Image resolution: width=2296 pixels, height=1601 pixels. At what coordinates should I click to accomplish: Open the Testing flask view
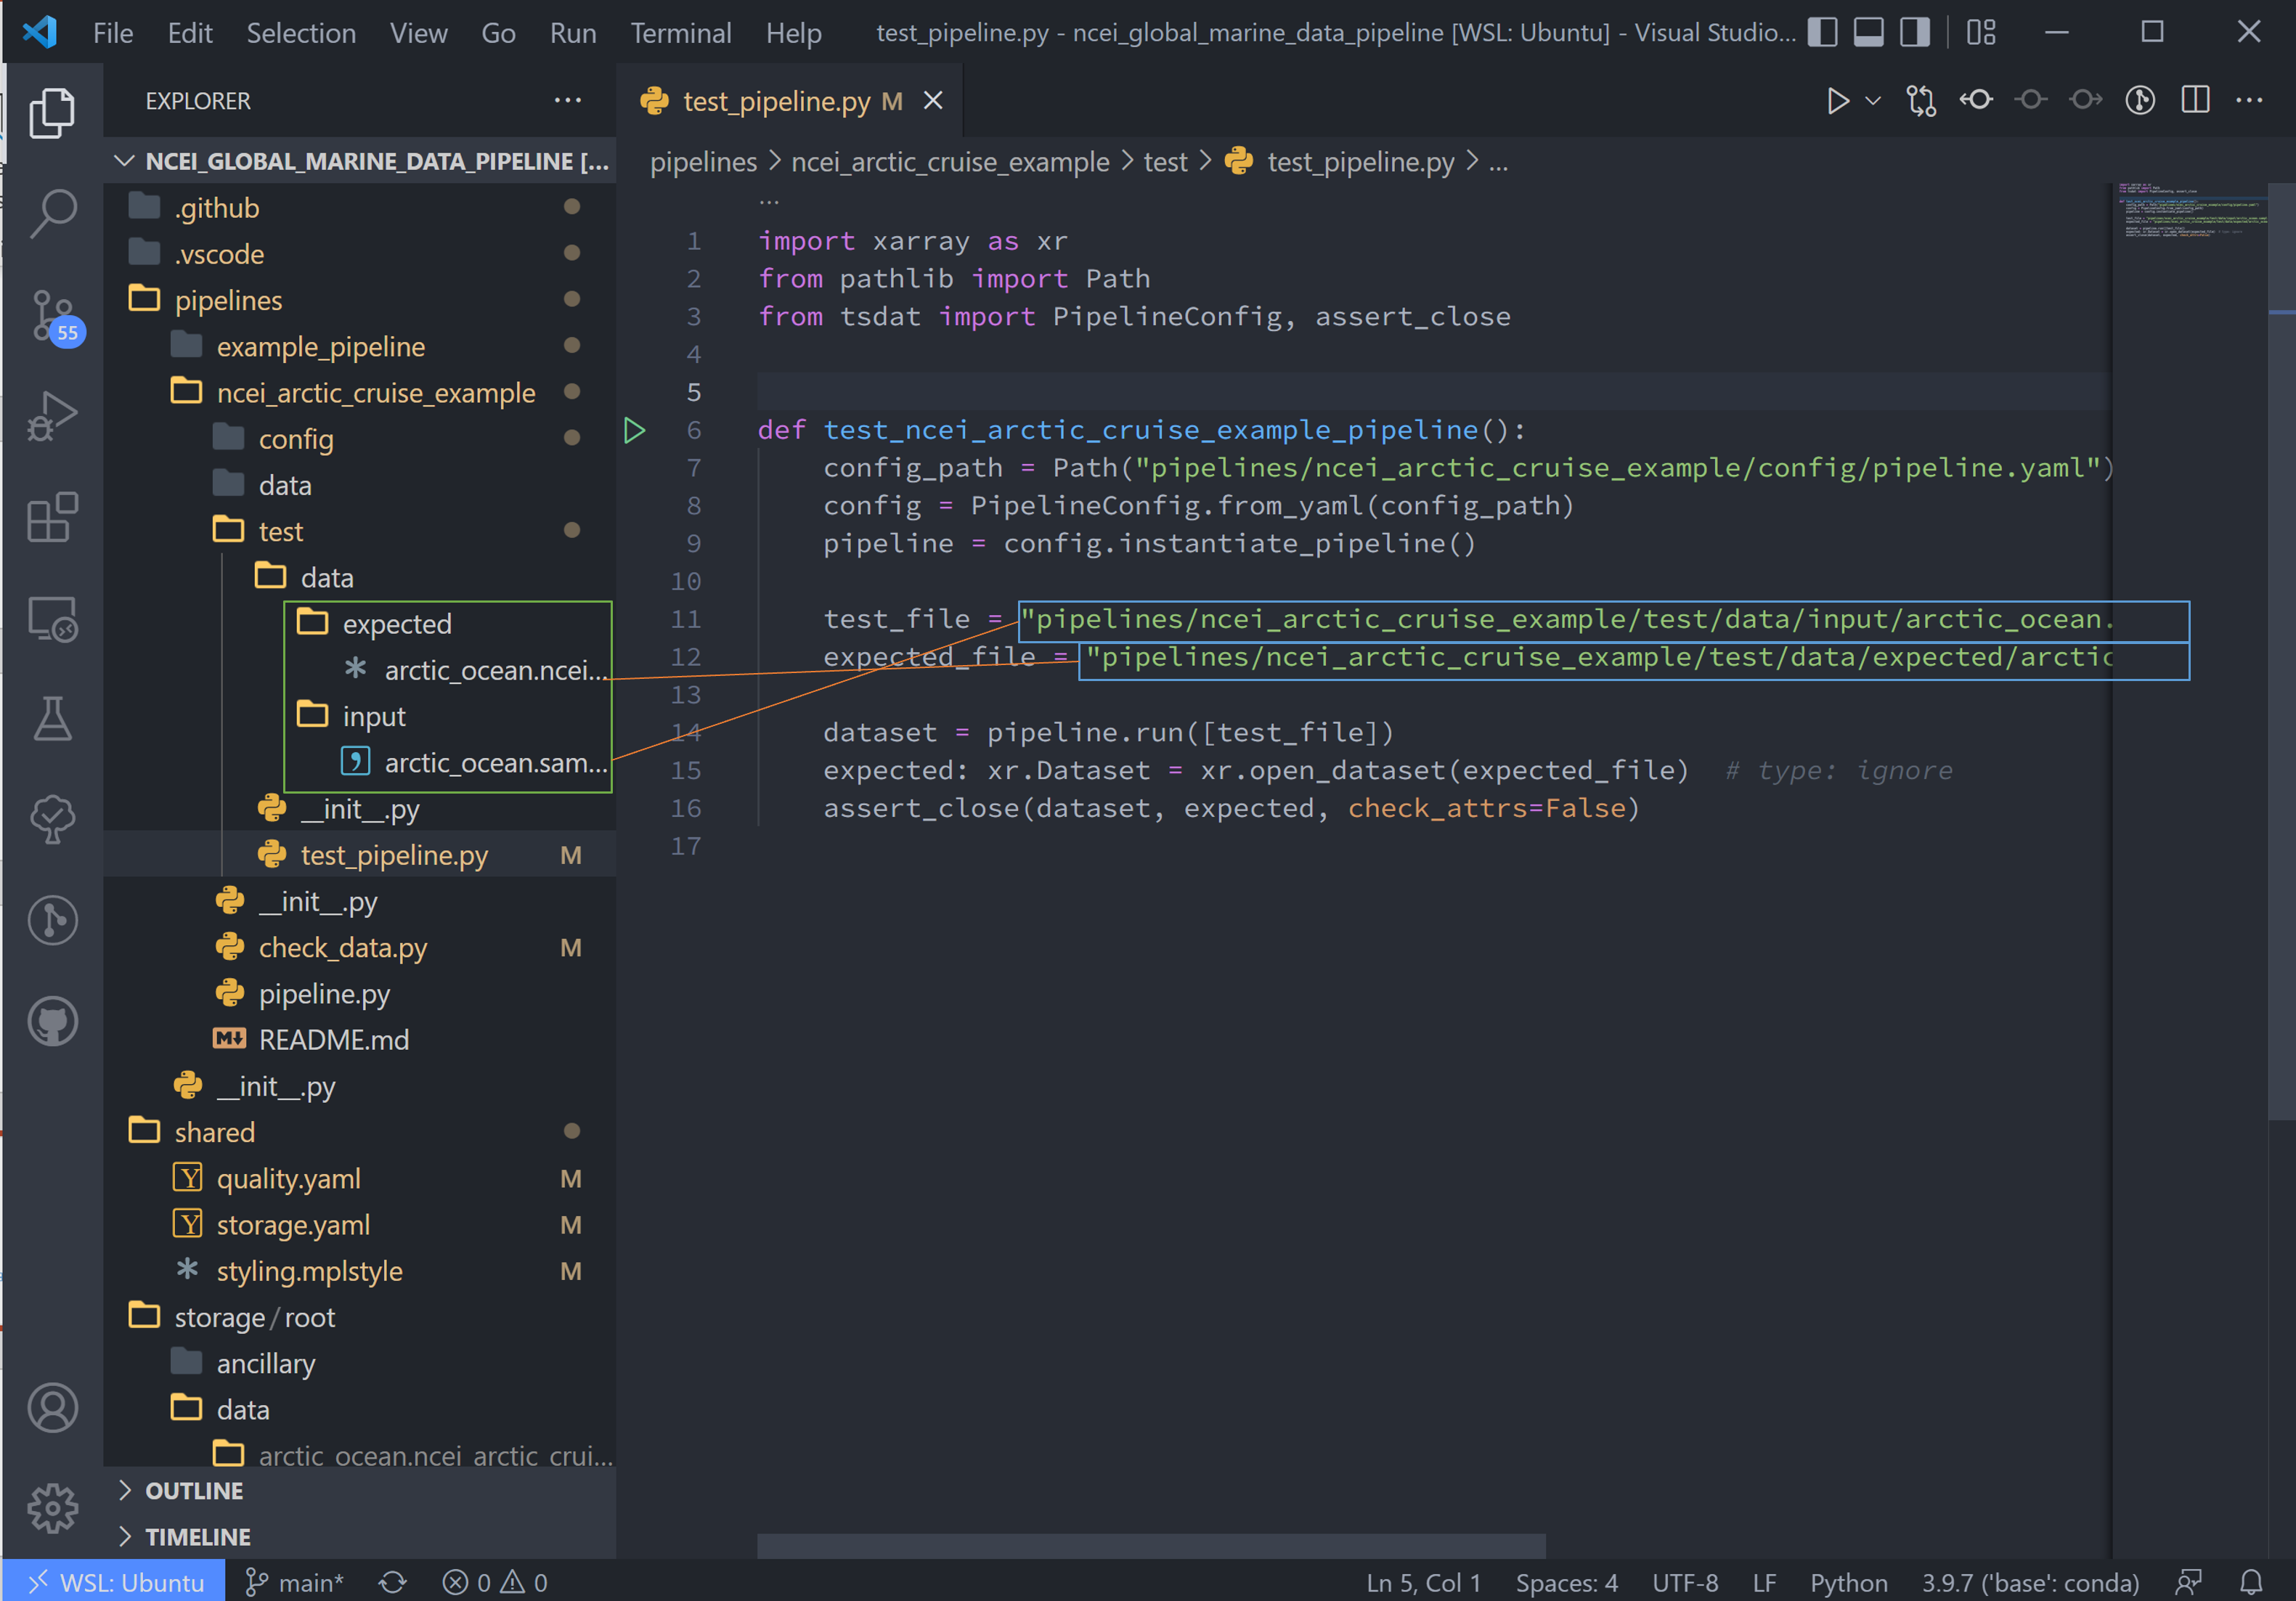tap(53, 719)
